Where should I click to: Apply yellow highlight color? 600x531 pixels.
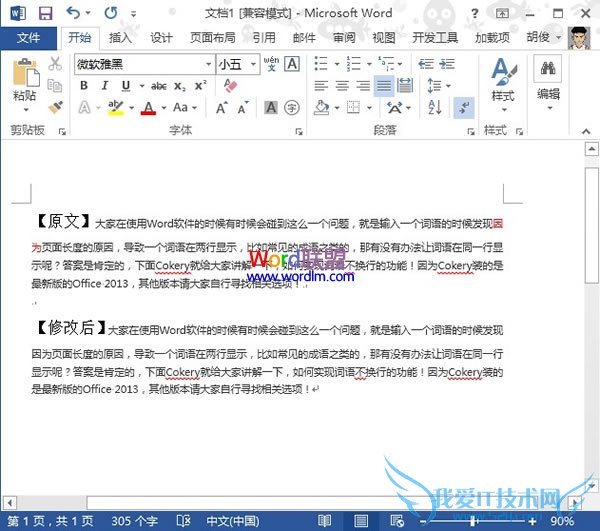pyautogui.click(x=116, y=108)
